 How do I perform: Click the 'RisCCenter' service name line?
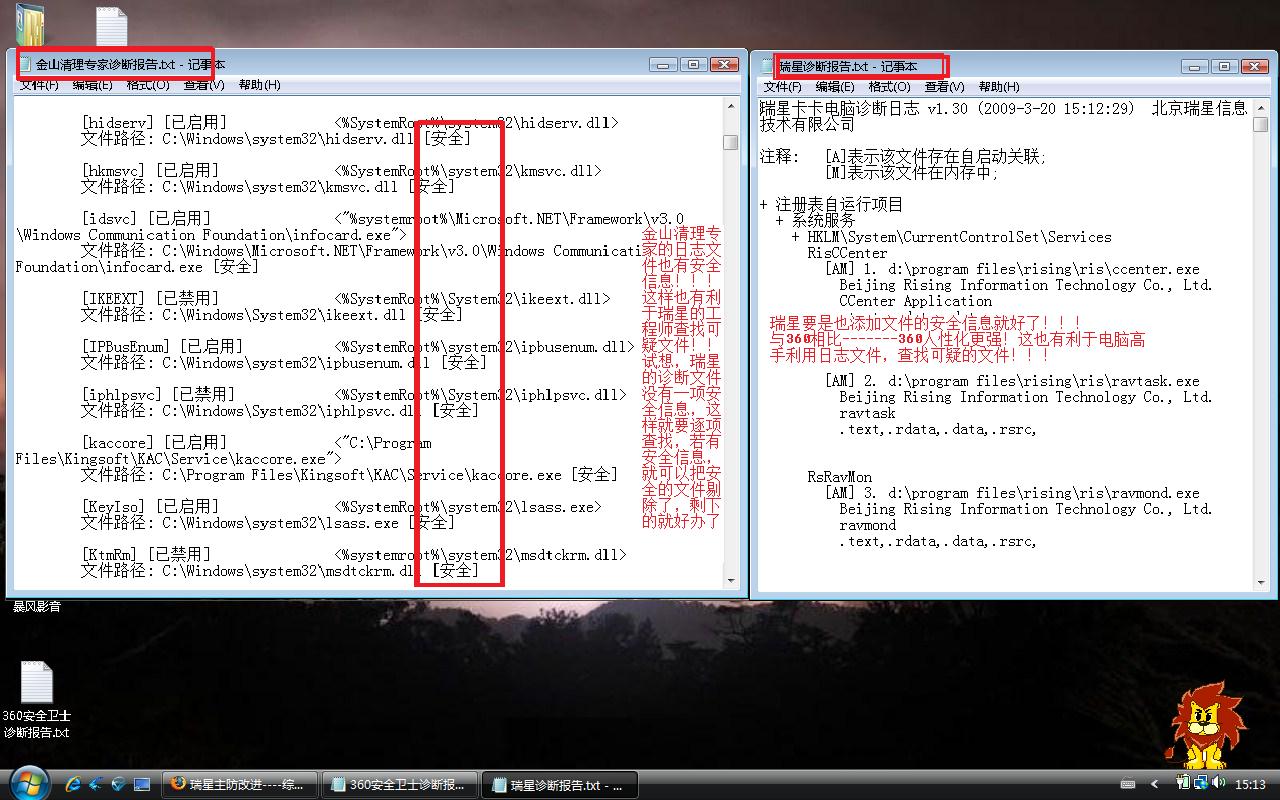[848, 253]
